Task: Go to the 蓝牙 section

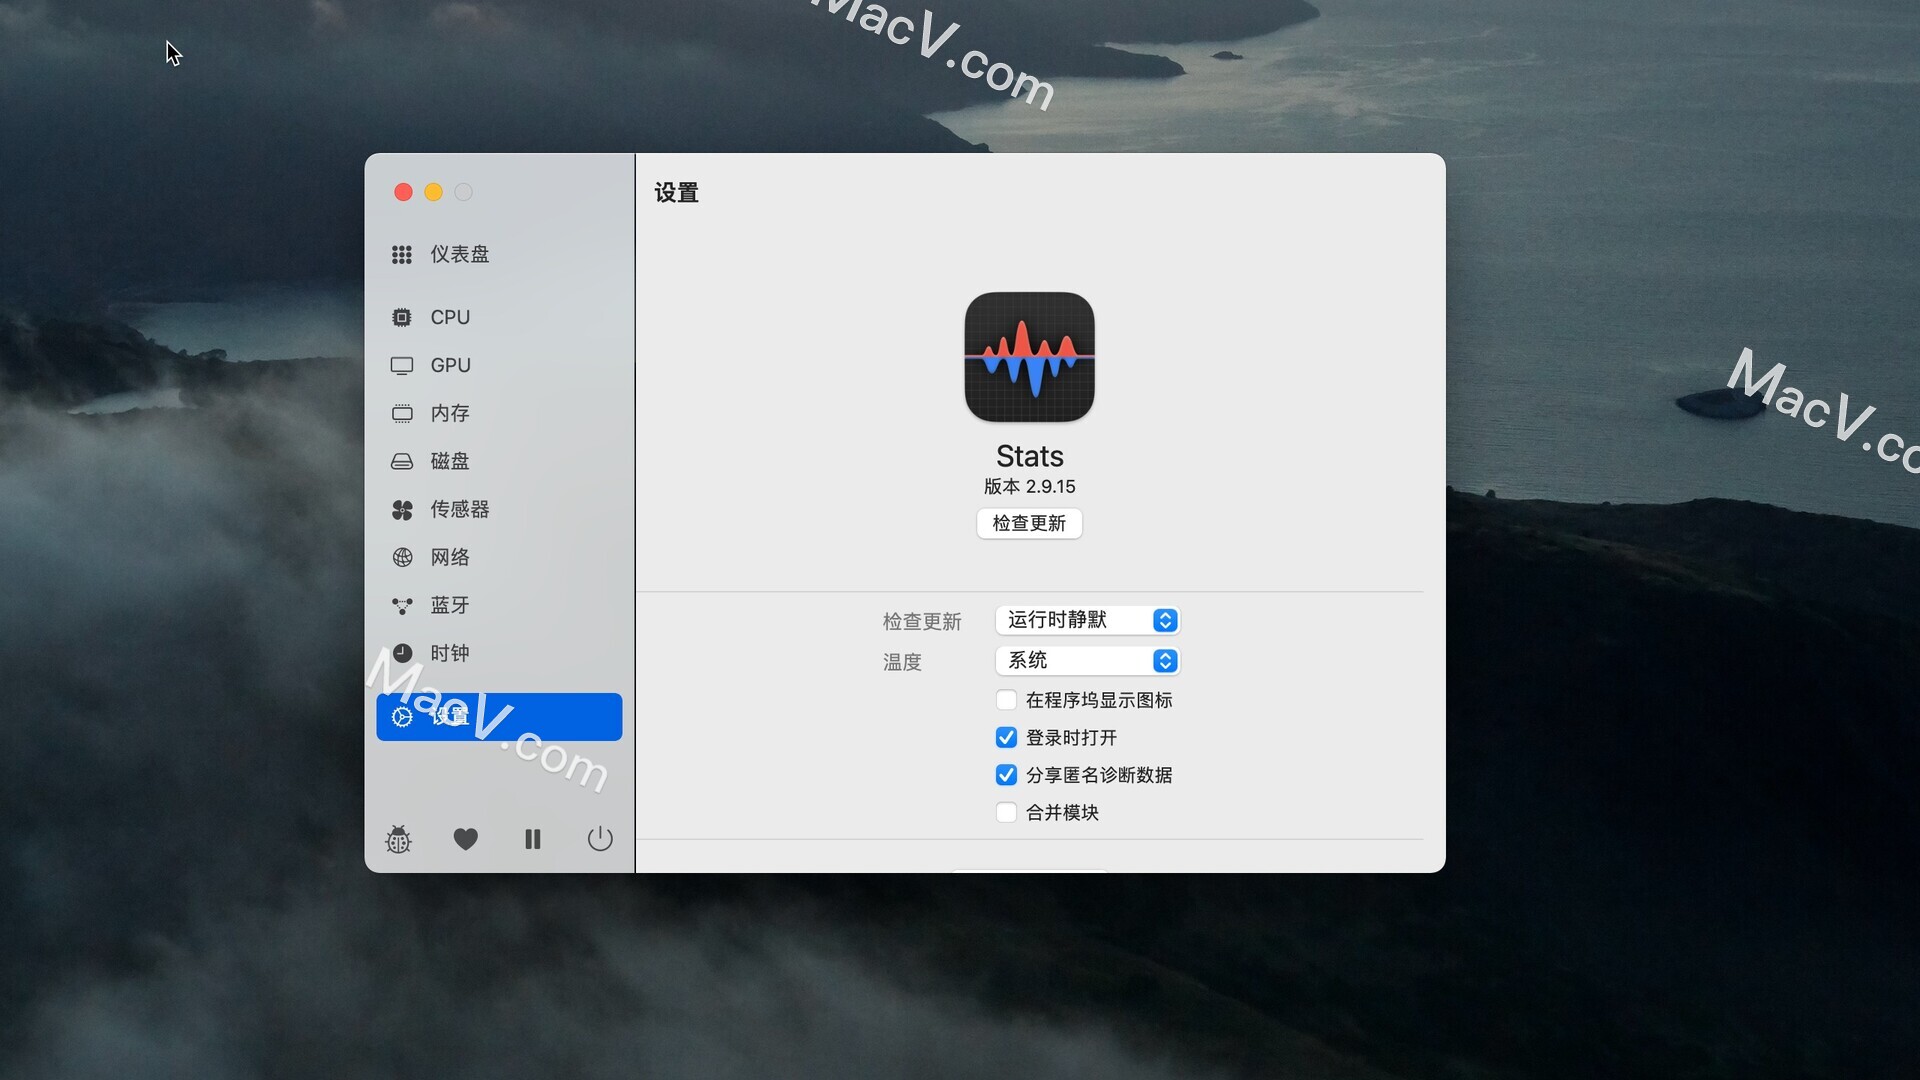Action: 499,606
